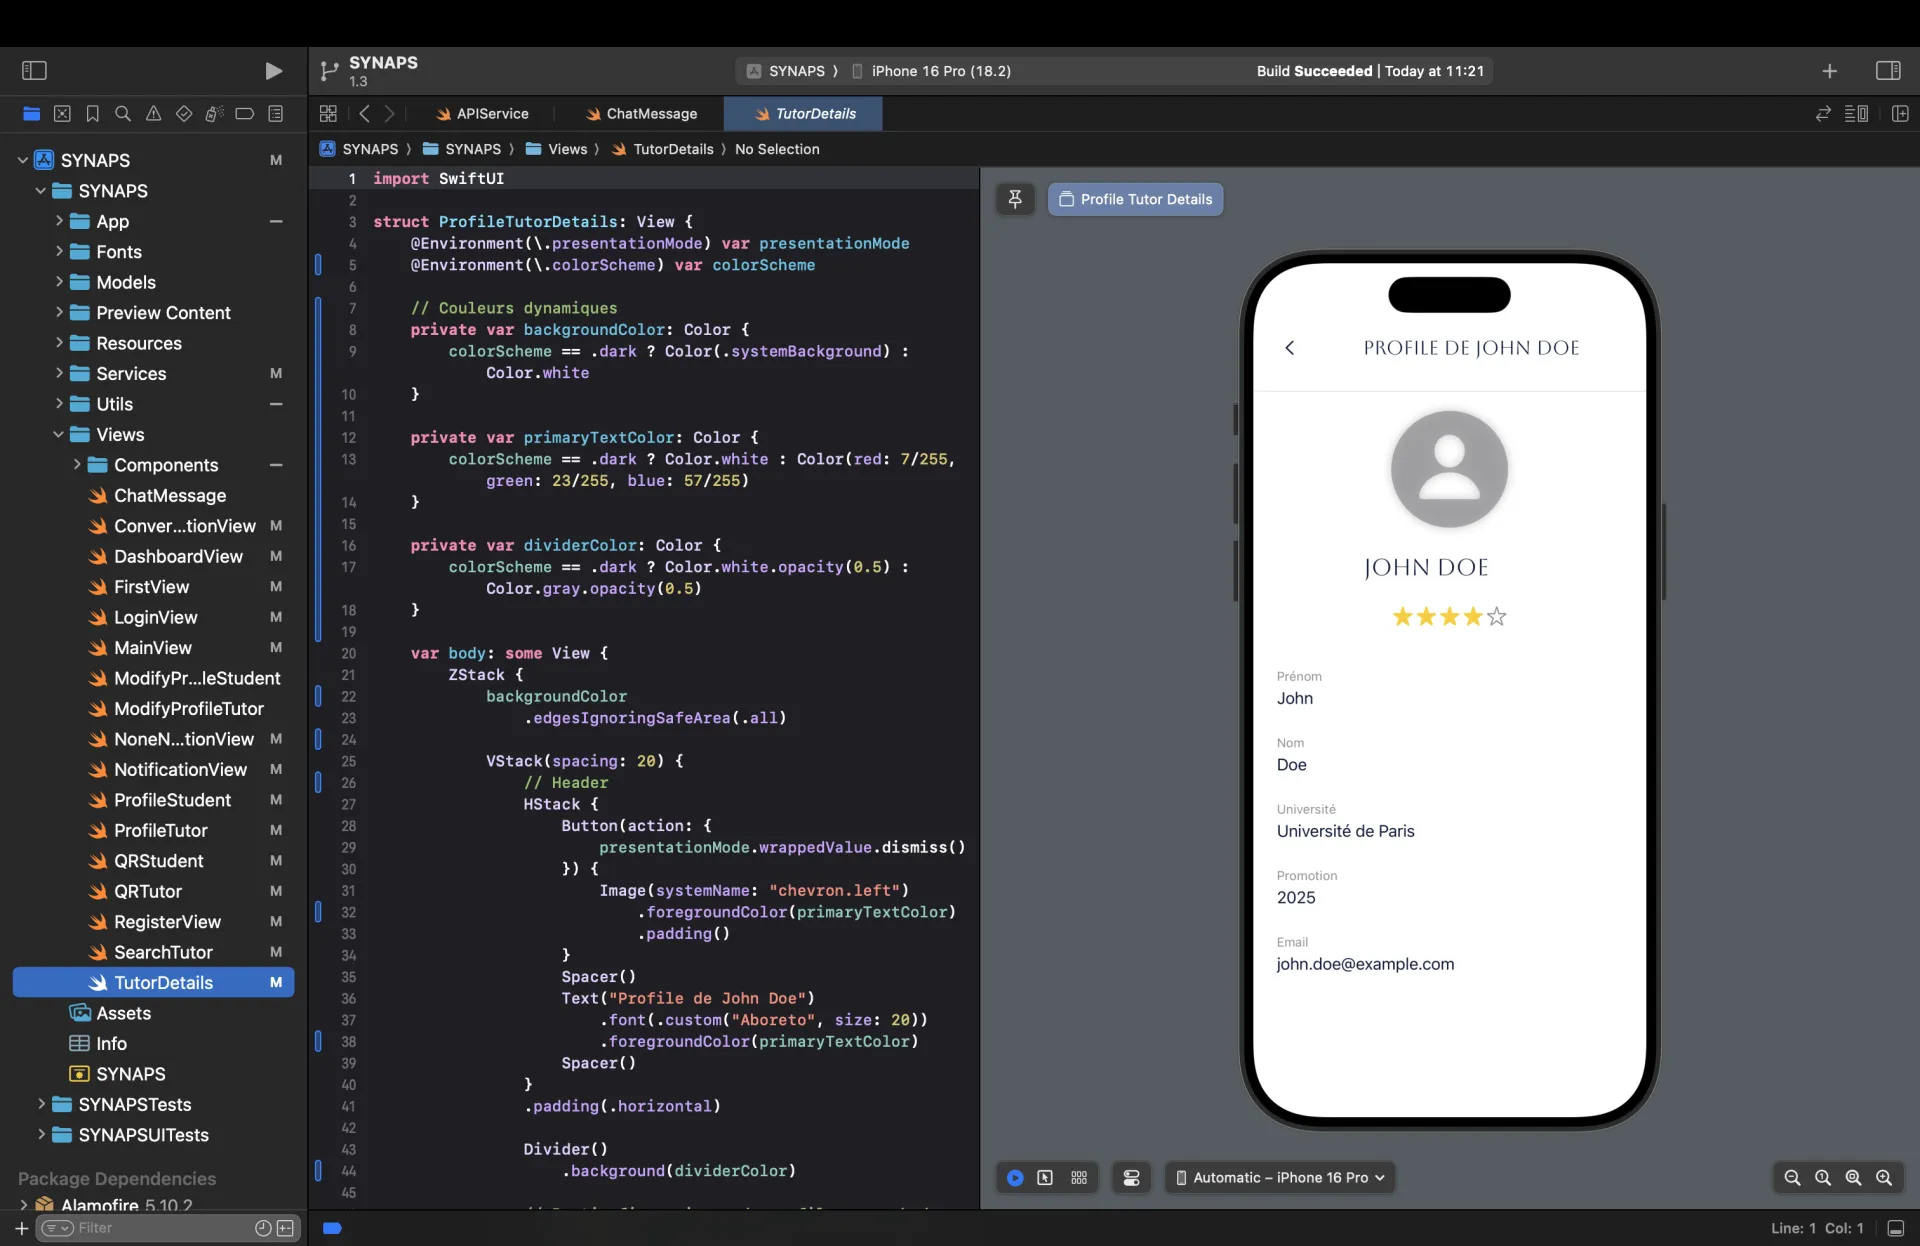Screen dimensions: 1920x1246
Task: Open the Library with plus button
Action: [1829, 71]
